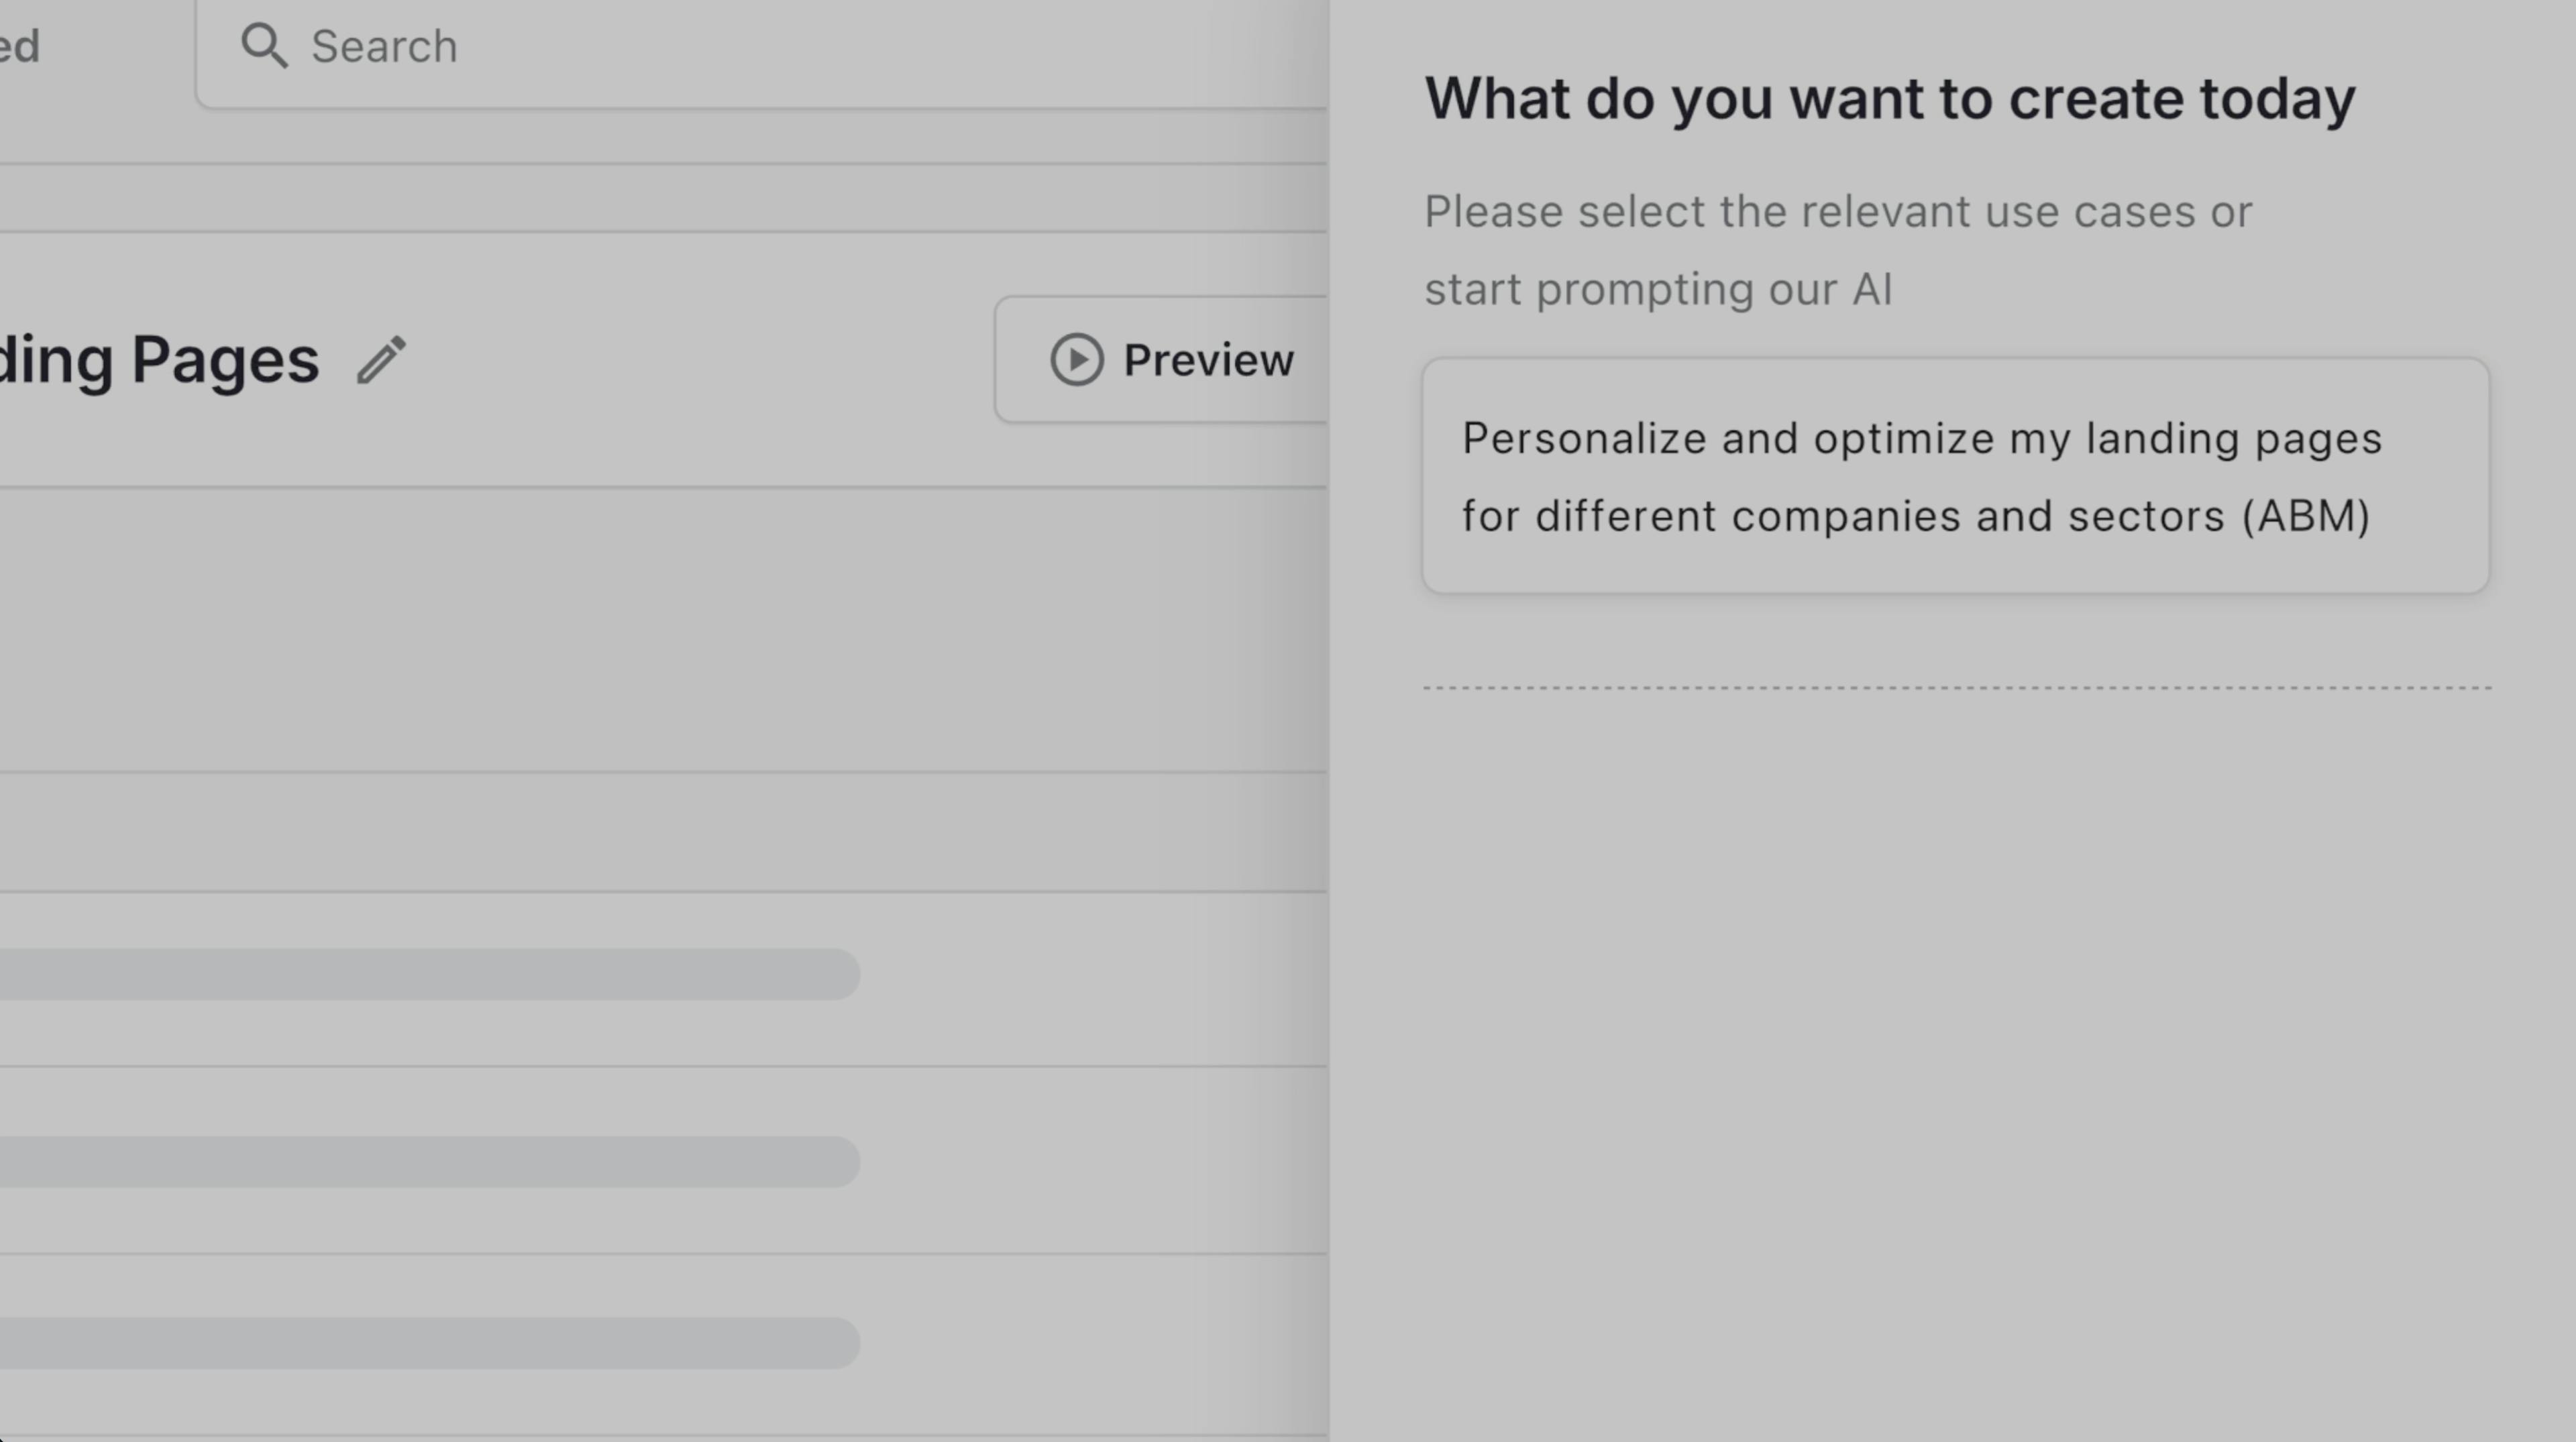Click the empty panel area below dashed line
2576x1442 pixels.
1956,1060
